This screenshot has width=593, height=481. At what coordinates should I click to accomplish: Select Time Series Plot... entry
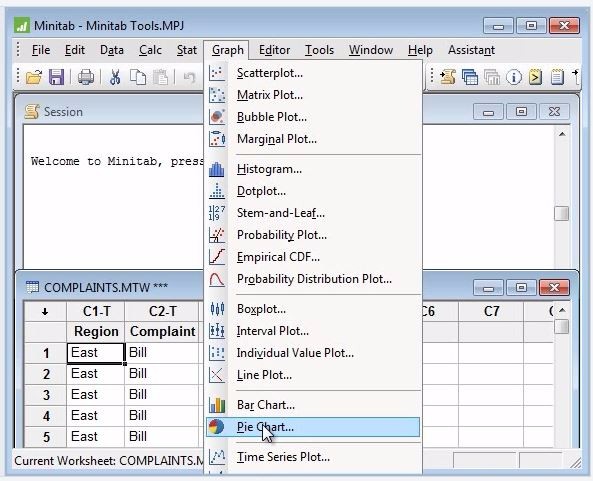(x=314, y=457)
